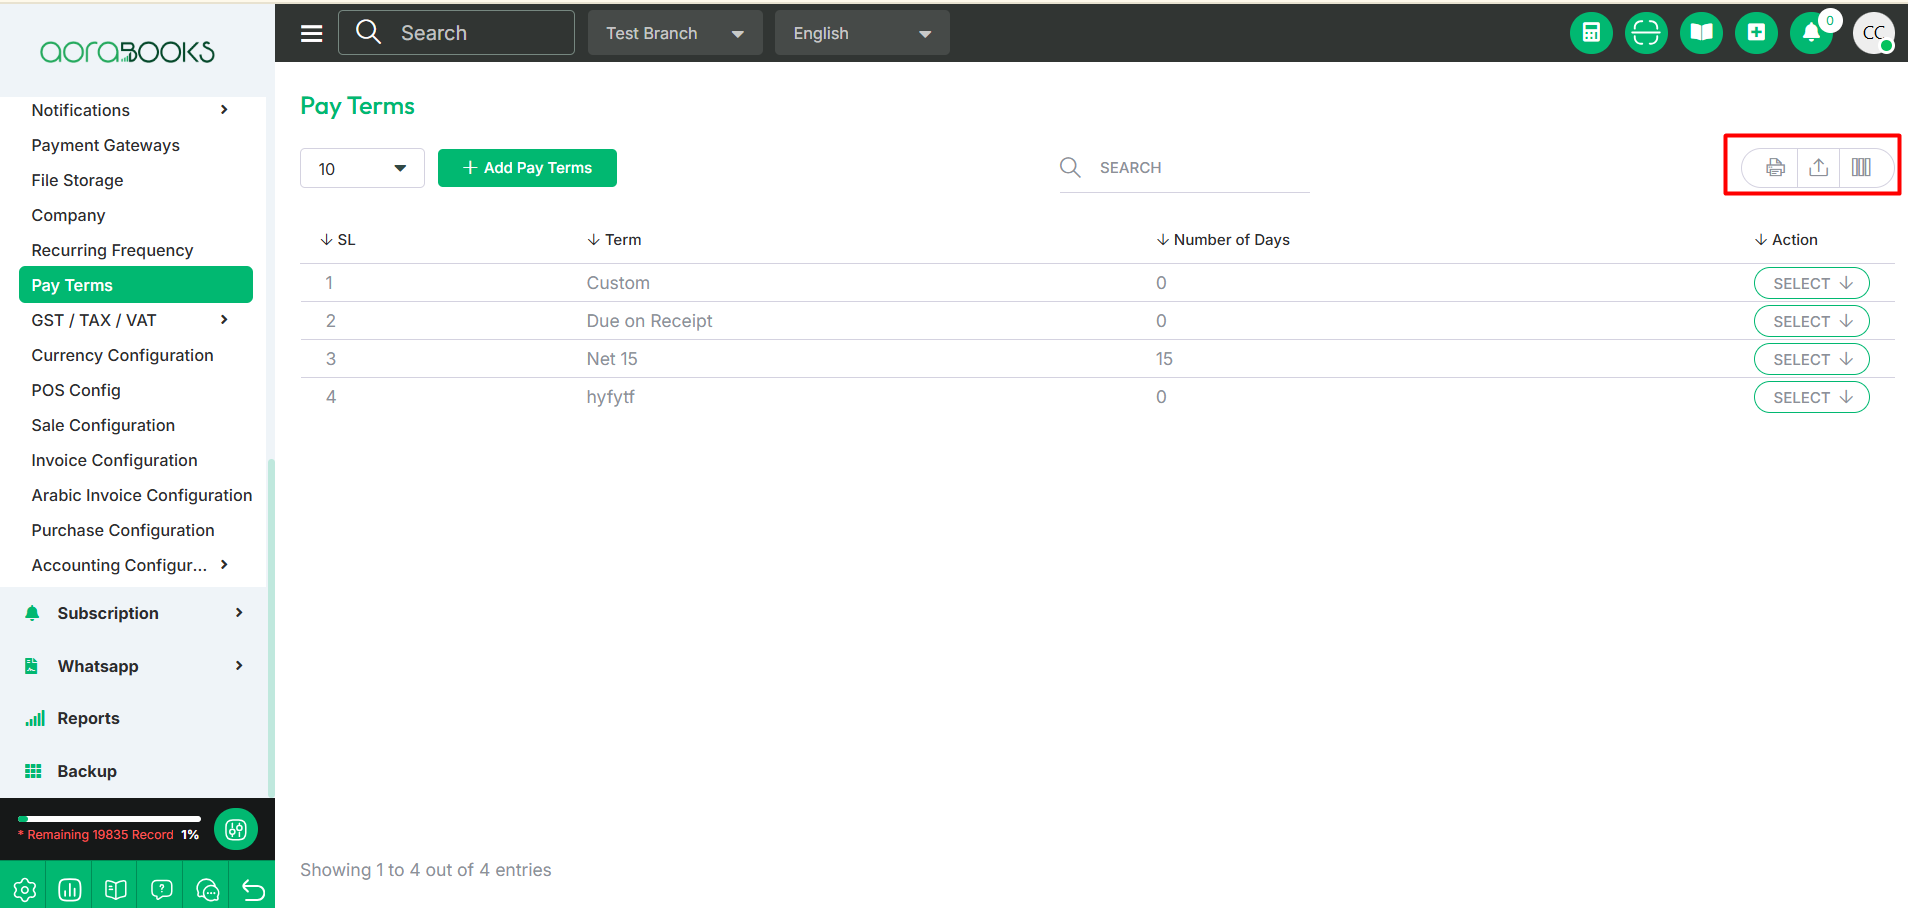The image size is (1908, 908).
Task: Open the help question icon in footer
Action: pyautogui.click(x=162, y=890)
